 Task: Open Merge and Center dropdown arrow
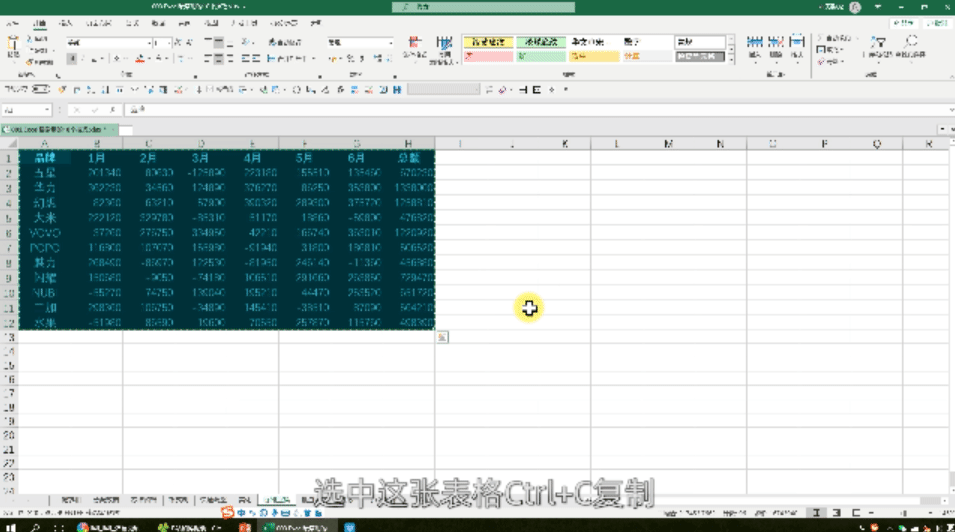pyautogui.click(x=313, y=59)
